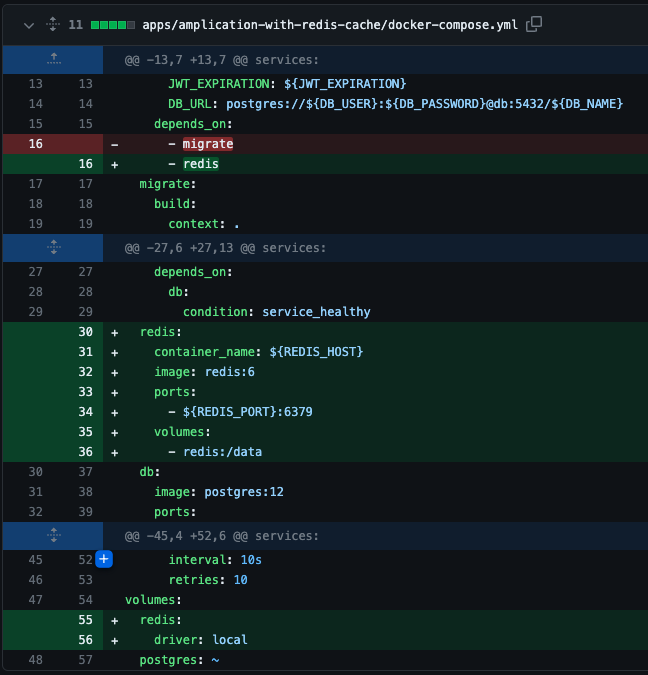Click hunk header @@ -27,6 +27,13 @@ services

(x=225, y=248)
